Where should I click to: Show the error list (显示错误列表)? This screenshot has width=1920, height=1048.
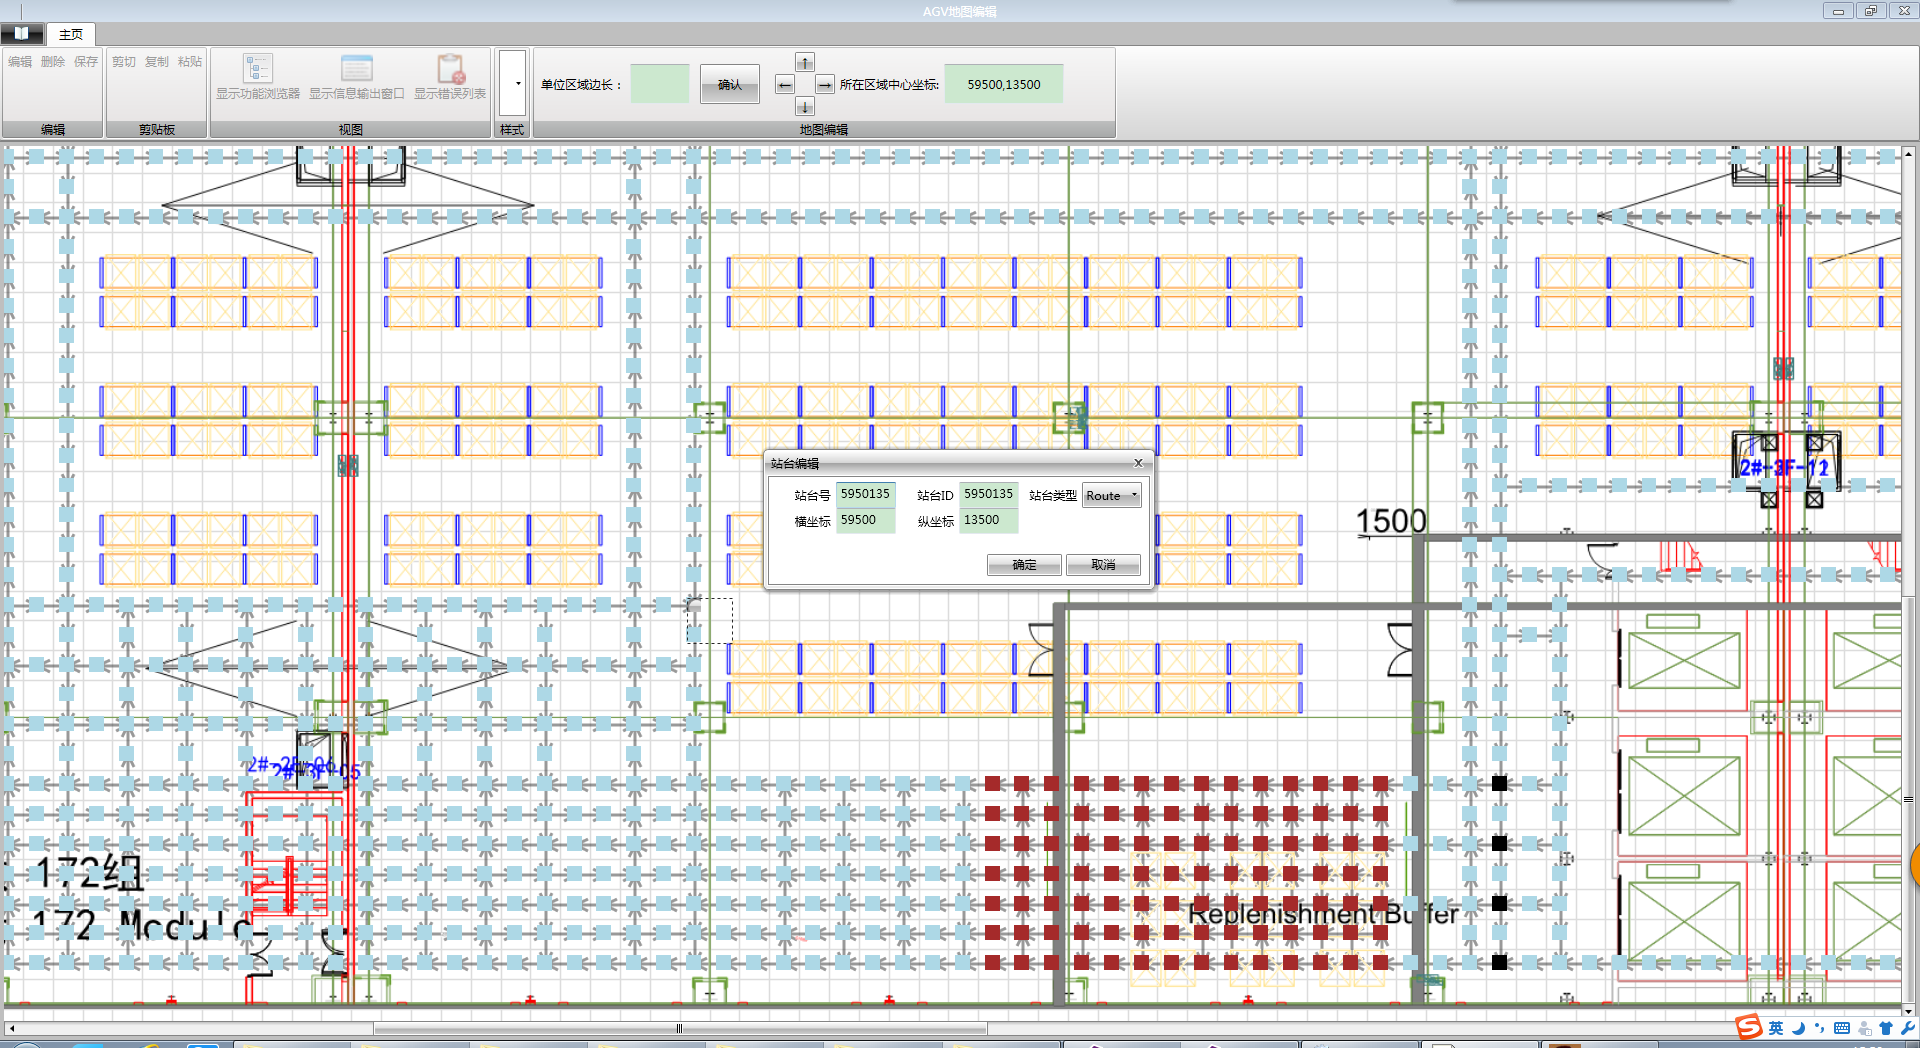(x=450, y=77)
